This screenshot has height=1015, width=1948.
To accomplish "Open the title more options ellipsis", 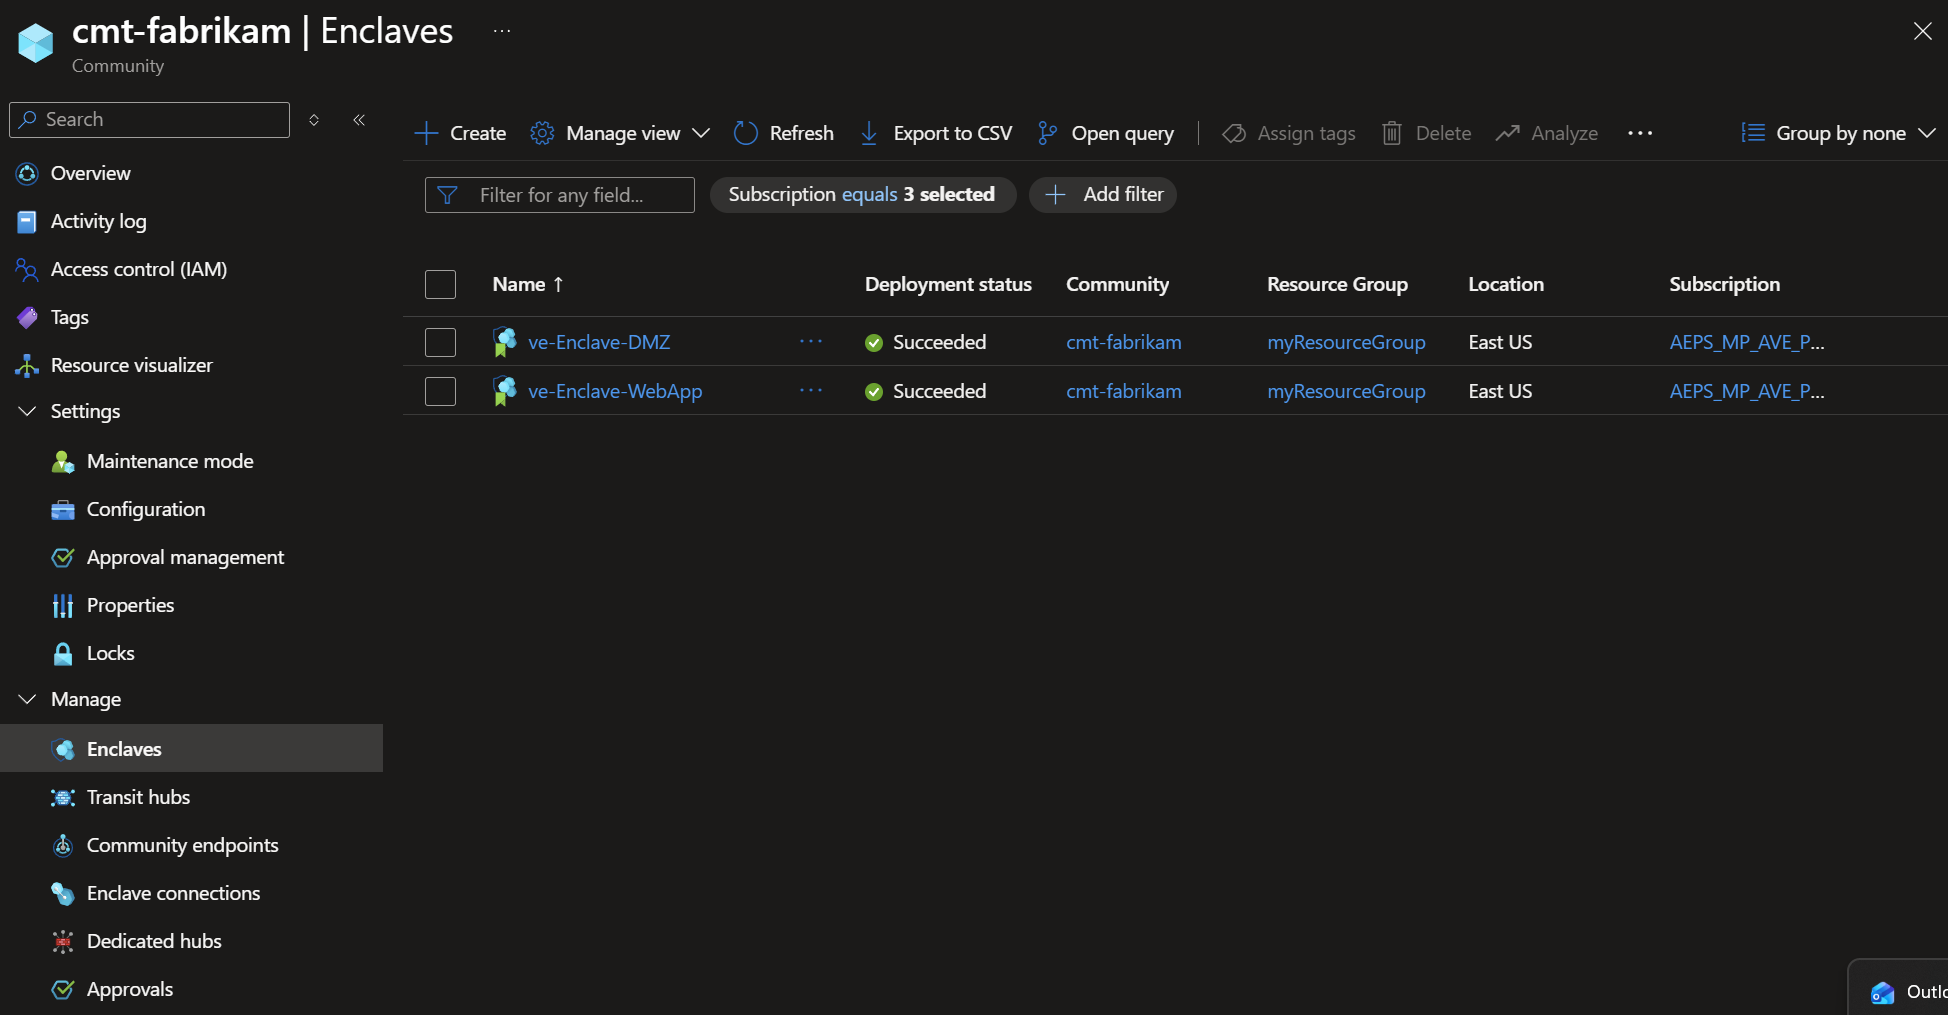I will (x=502, y=31).
